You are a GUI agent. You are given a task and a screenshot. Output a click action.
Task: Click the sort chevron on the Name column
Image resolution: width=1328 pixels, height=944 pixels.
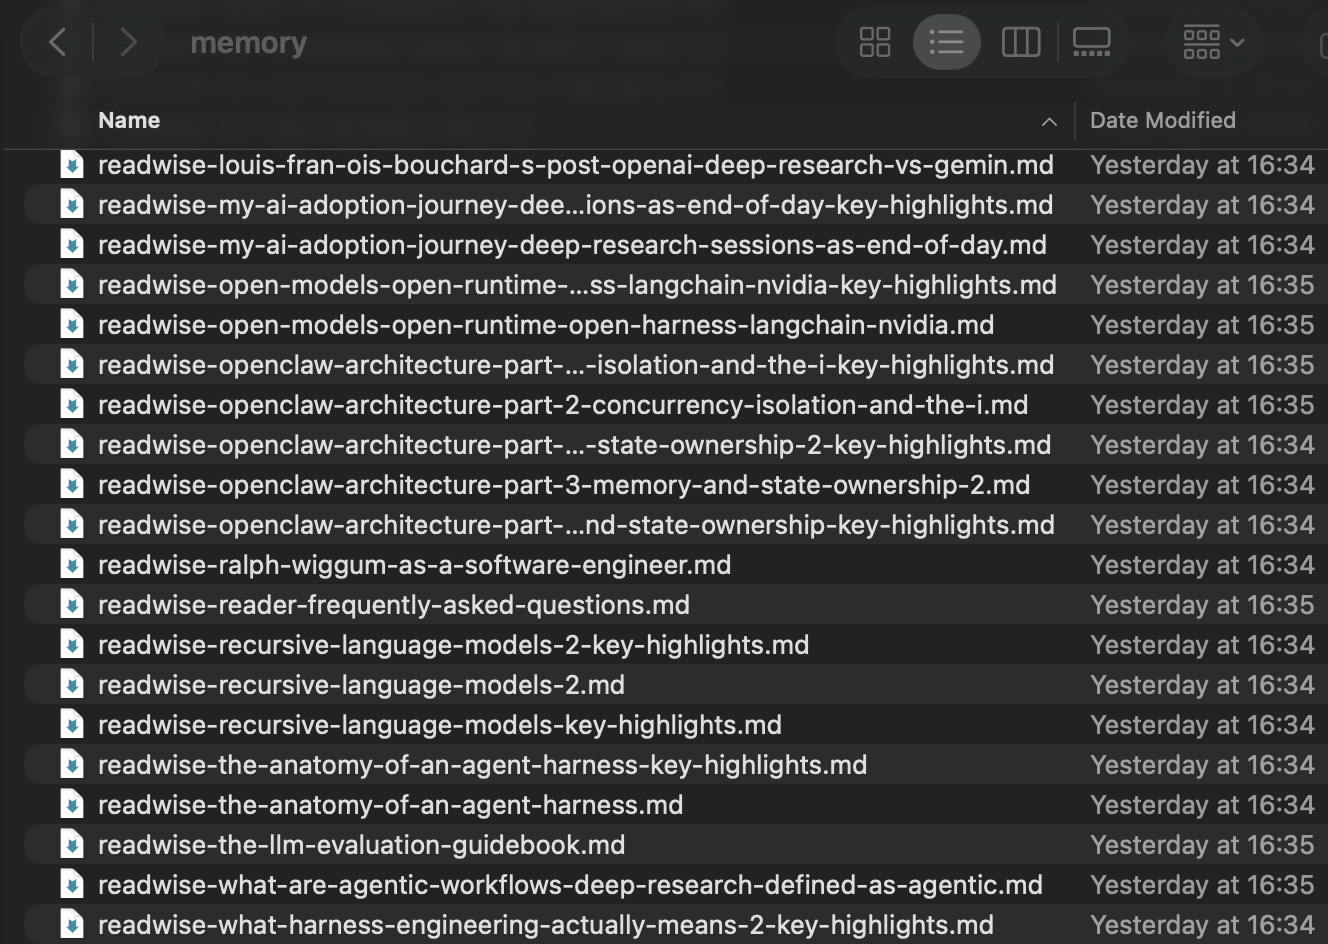(1049, 121)
